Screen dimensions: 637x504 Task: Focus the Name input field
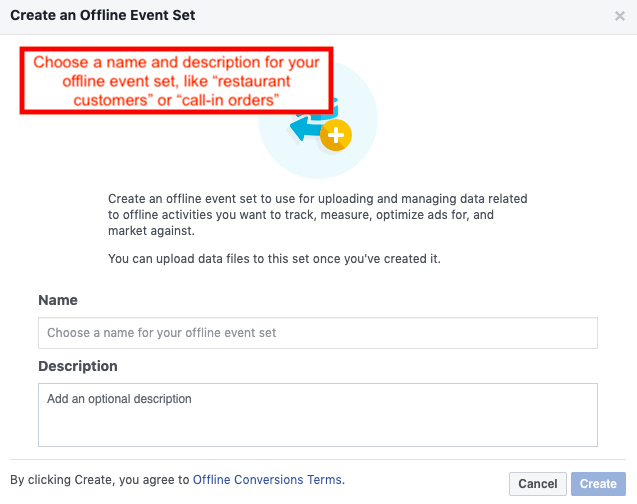click(x=318, y=333)
